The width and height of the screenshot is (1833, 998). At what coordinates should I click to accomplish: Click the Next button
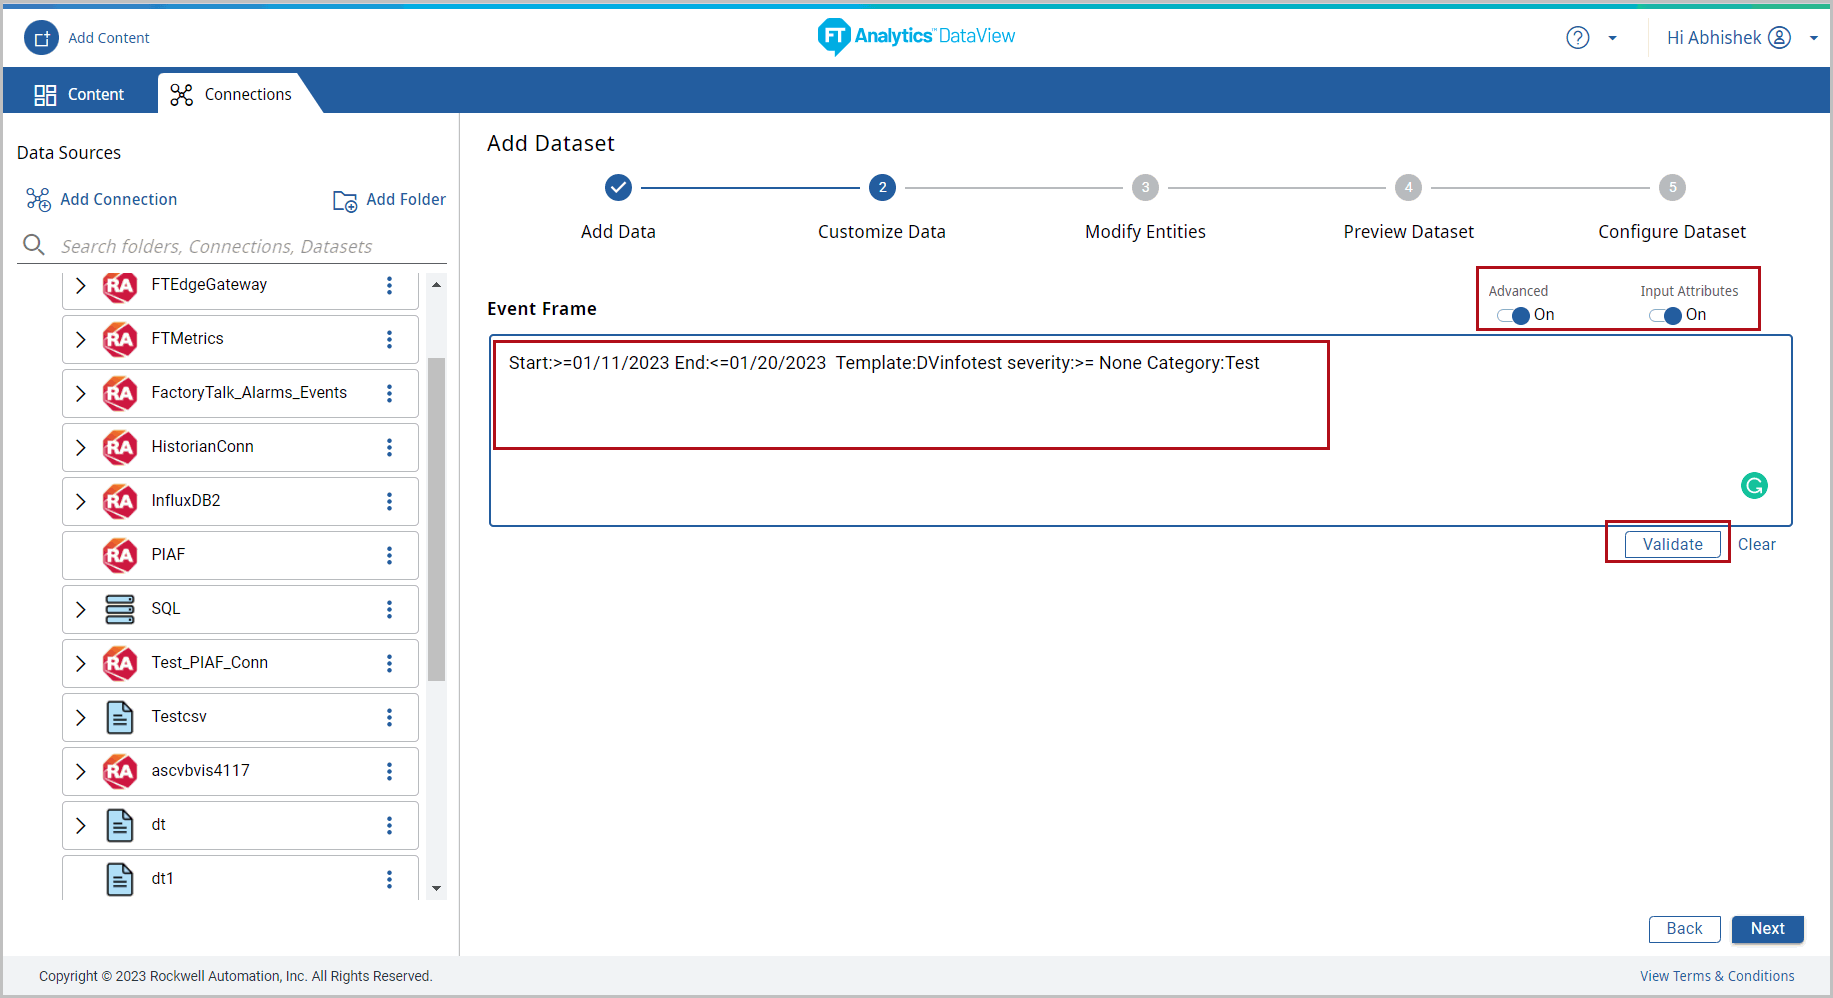(1768, 929)
